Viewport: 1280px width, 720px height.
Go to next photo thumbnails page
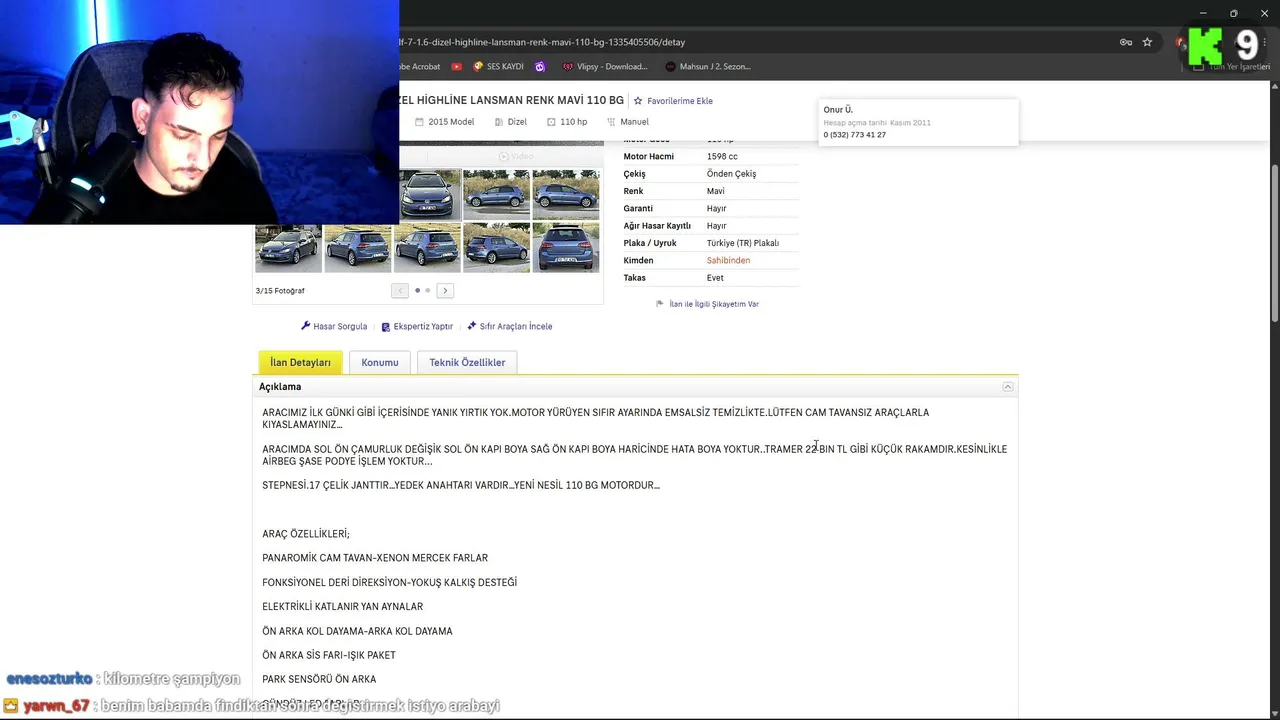coord(445,291)
